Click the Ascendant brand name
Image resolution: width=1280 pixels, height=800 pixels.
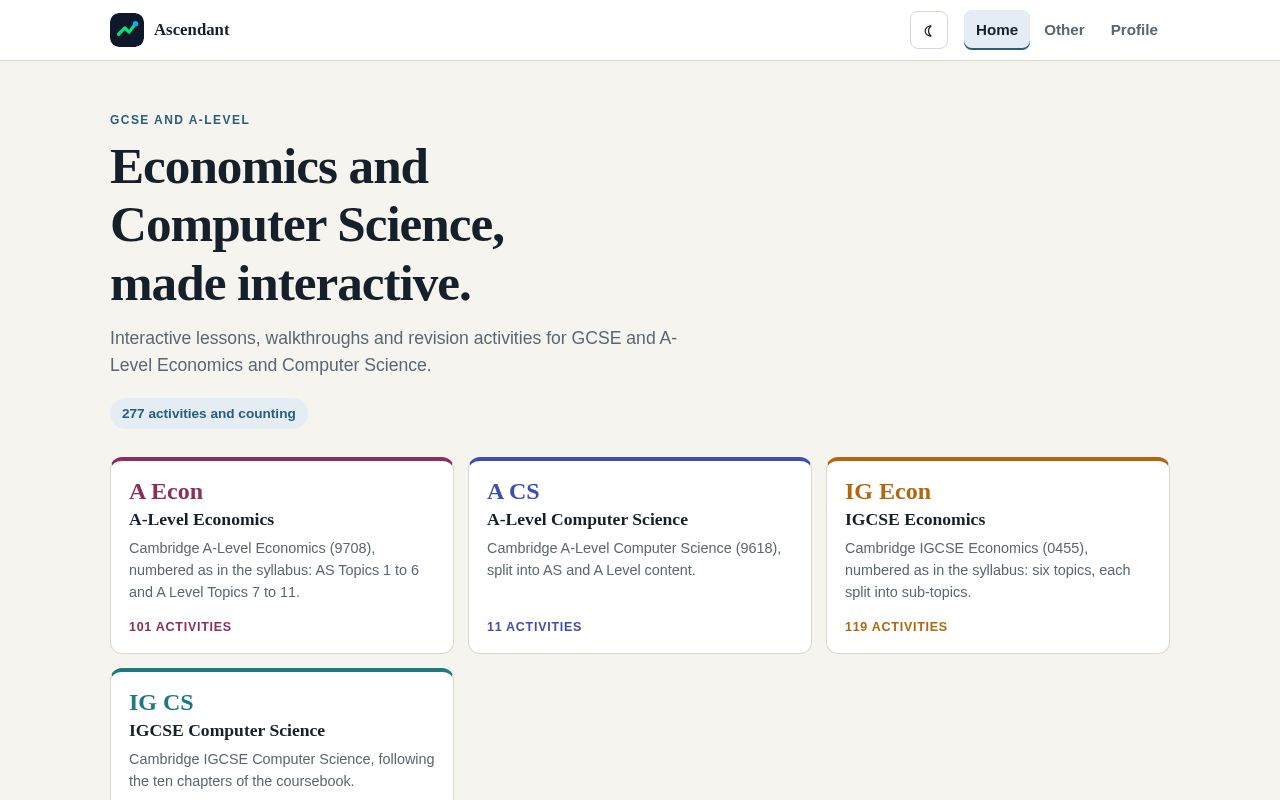click(192, 30)
